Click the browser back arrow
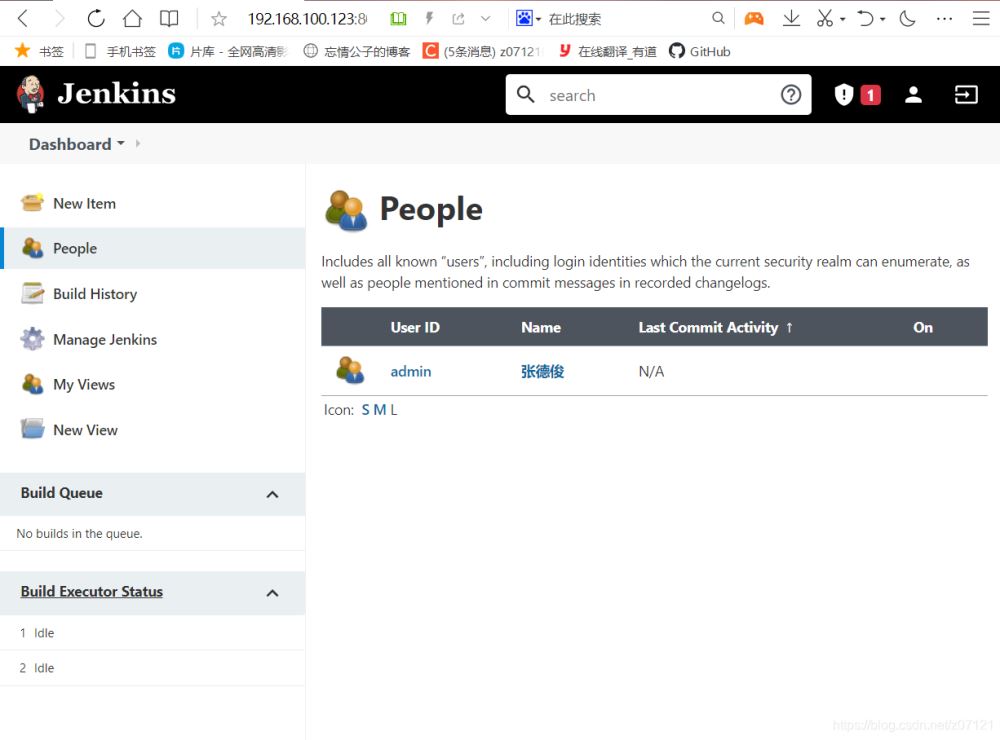 point(23,18)
